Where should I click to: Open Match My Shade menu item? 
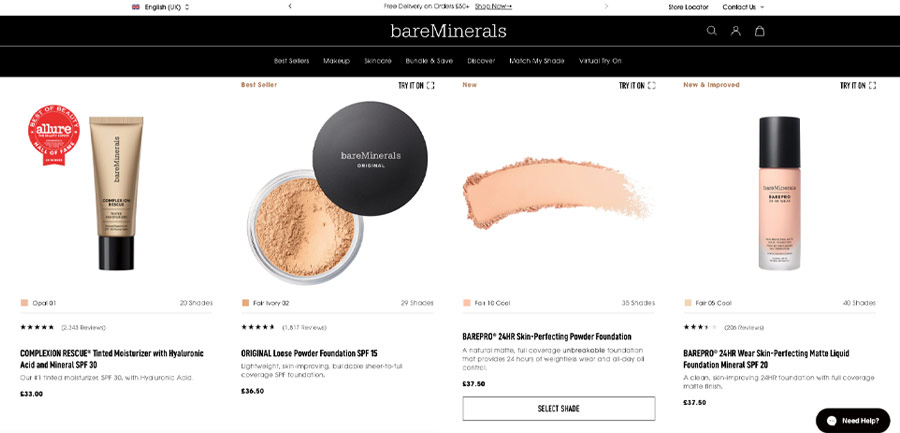click(x=537, y=61)
